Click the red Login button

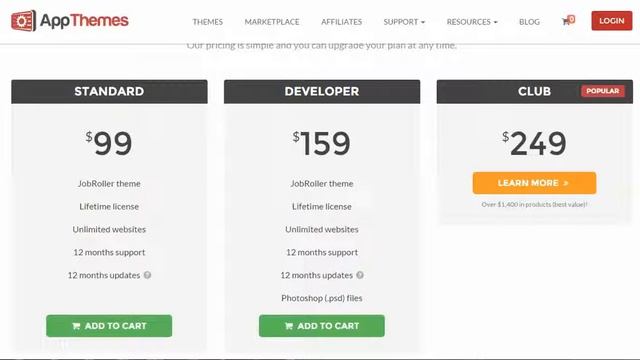(611, 21)
